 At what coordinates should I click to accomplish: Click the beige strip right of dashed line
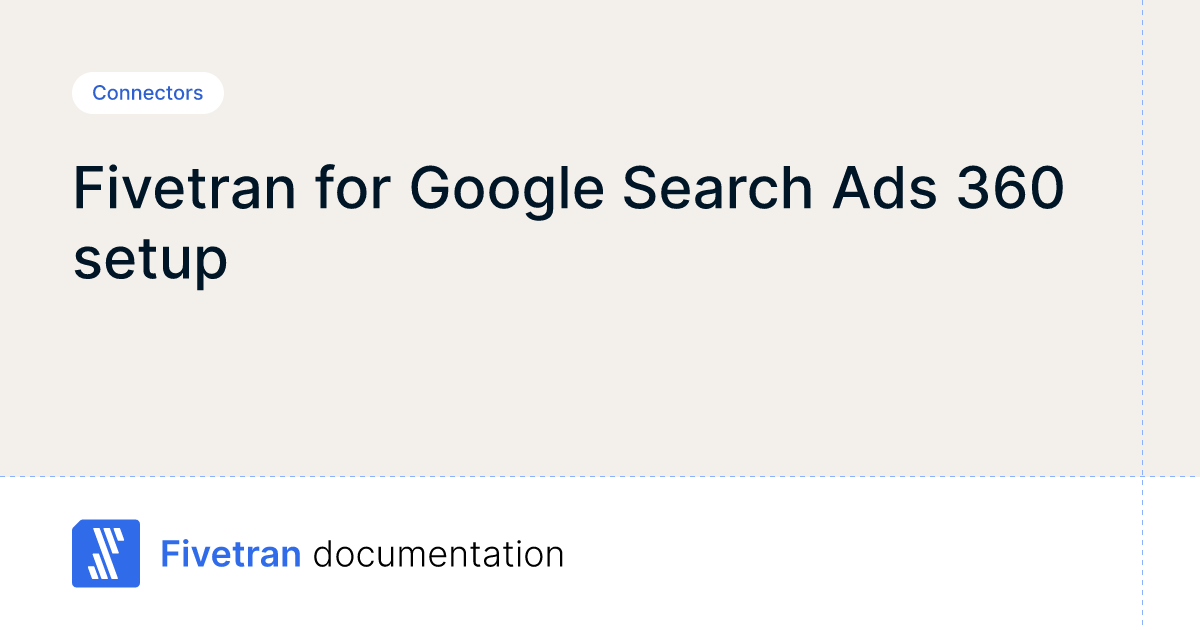click(1171, 240)
